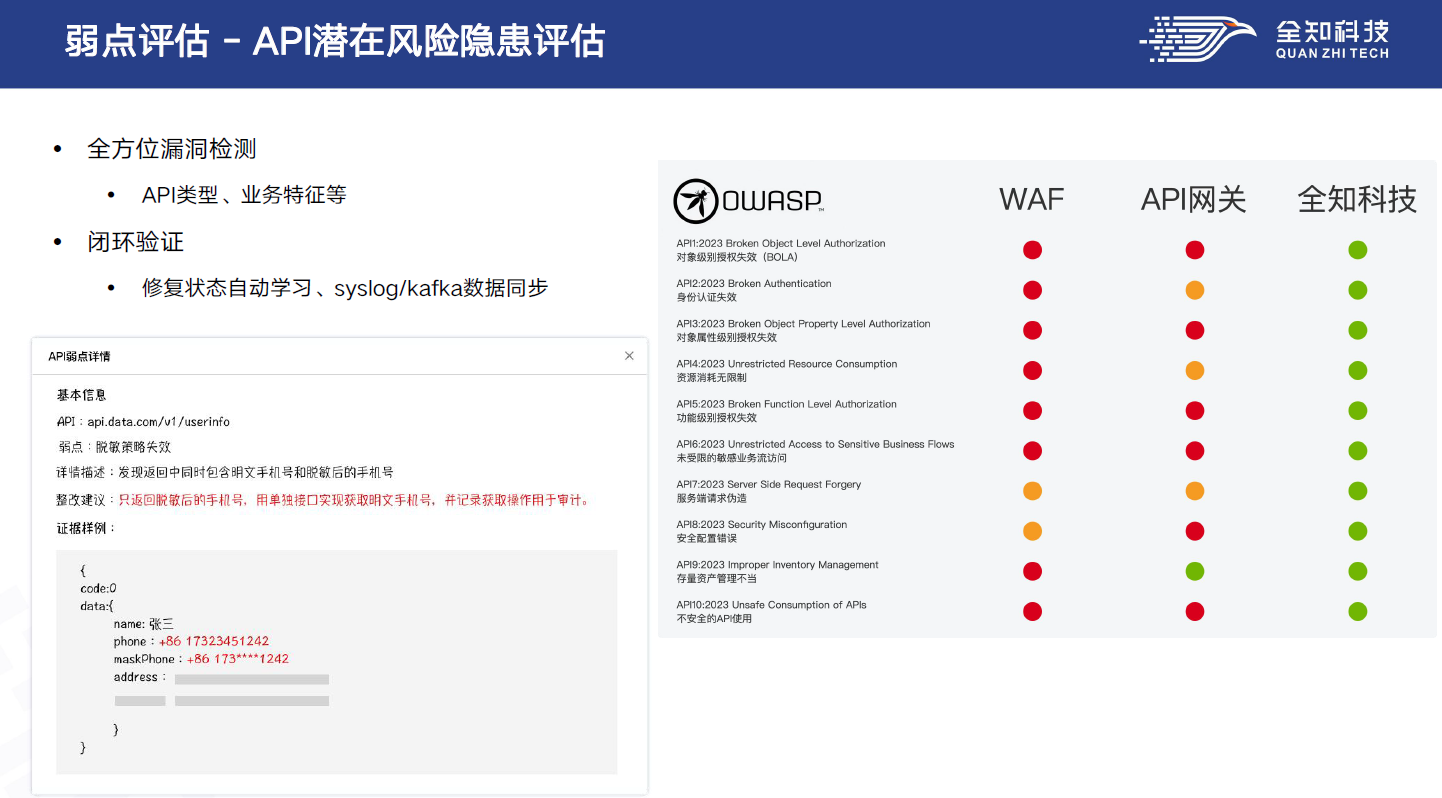Click 全知科技 green dot for API10 row

click(1357, 611)
